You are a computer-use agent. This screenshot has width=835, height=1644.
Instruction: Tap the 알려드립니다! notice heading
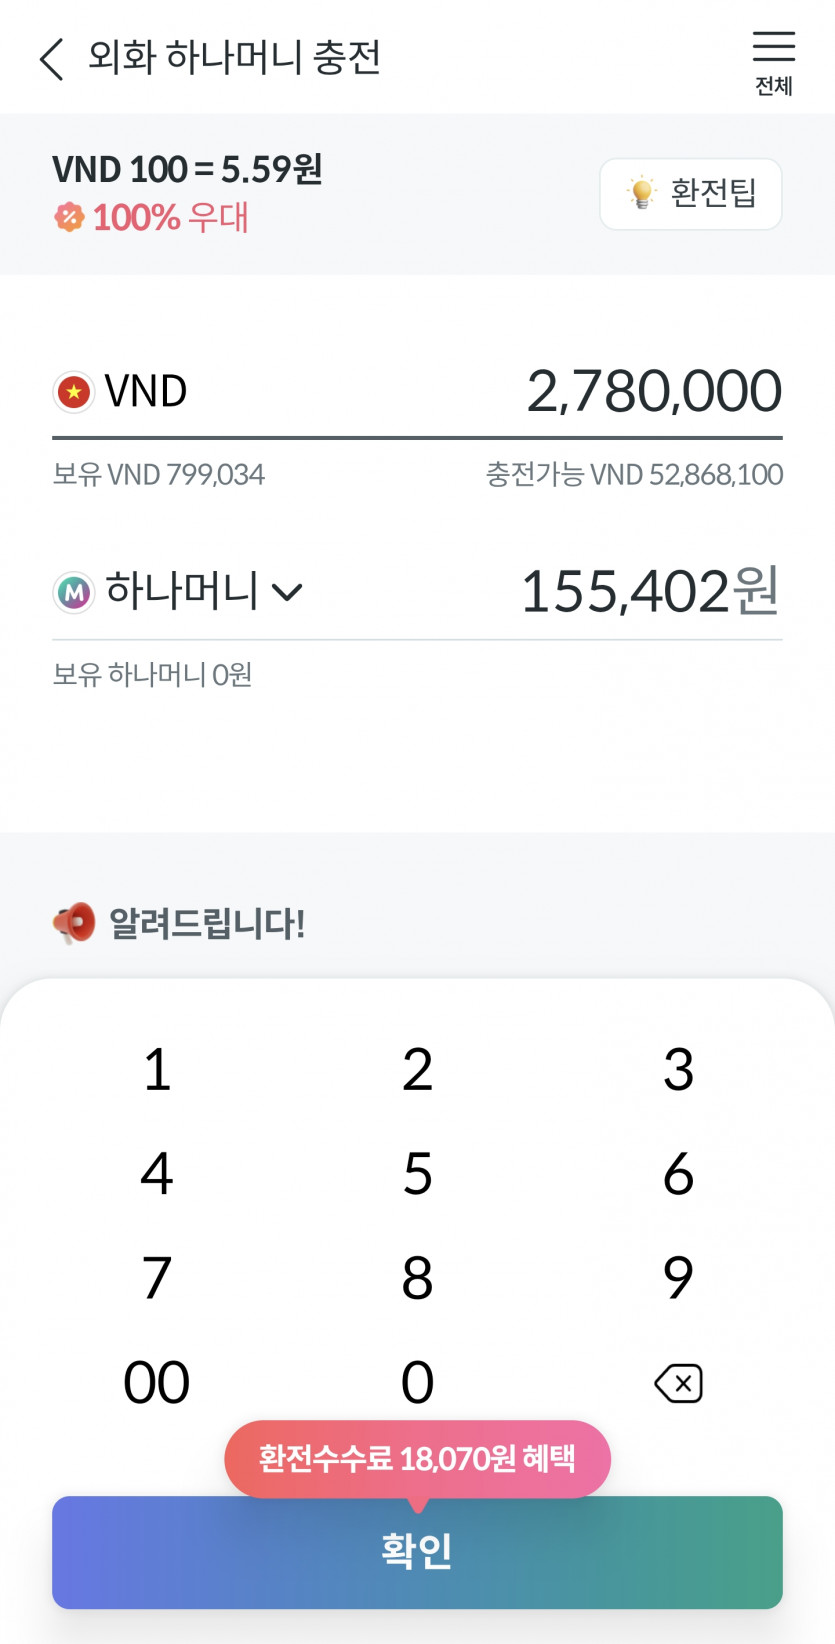(x=206, y=923)
